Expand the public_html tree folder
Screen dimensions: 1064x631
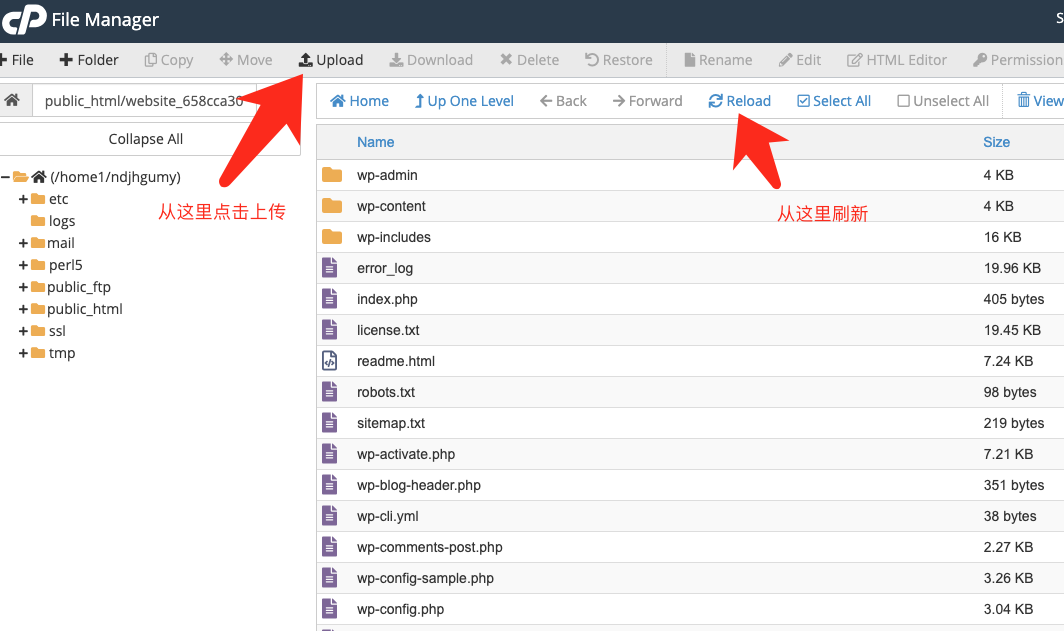coord(23,309)
